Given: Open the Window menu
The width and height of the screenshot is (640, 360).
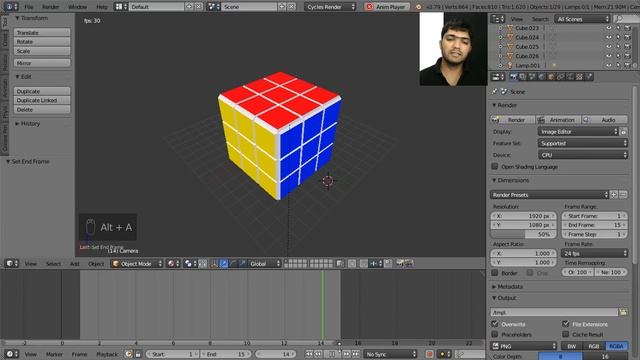Looking at the screenshot, I should click(78, 7).
